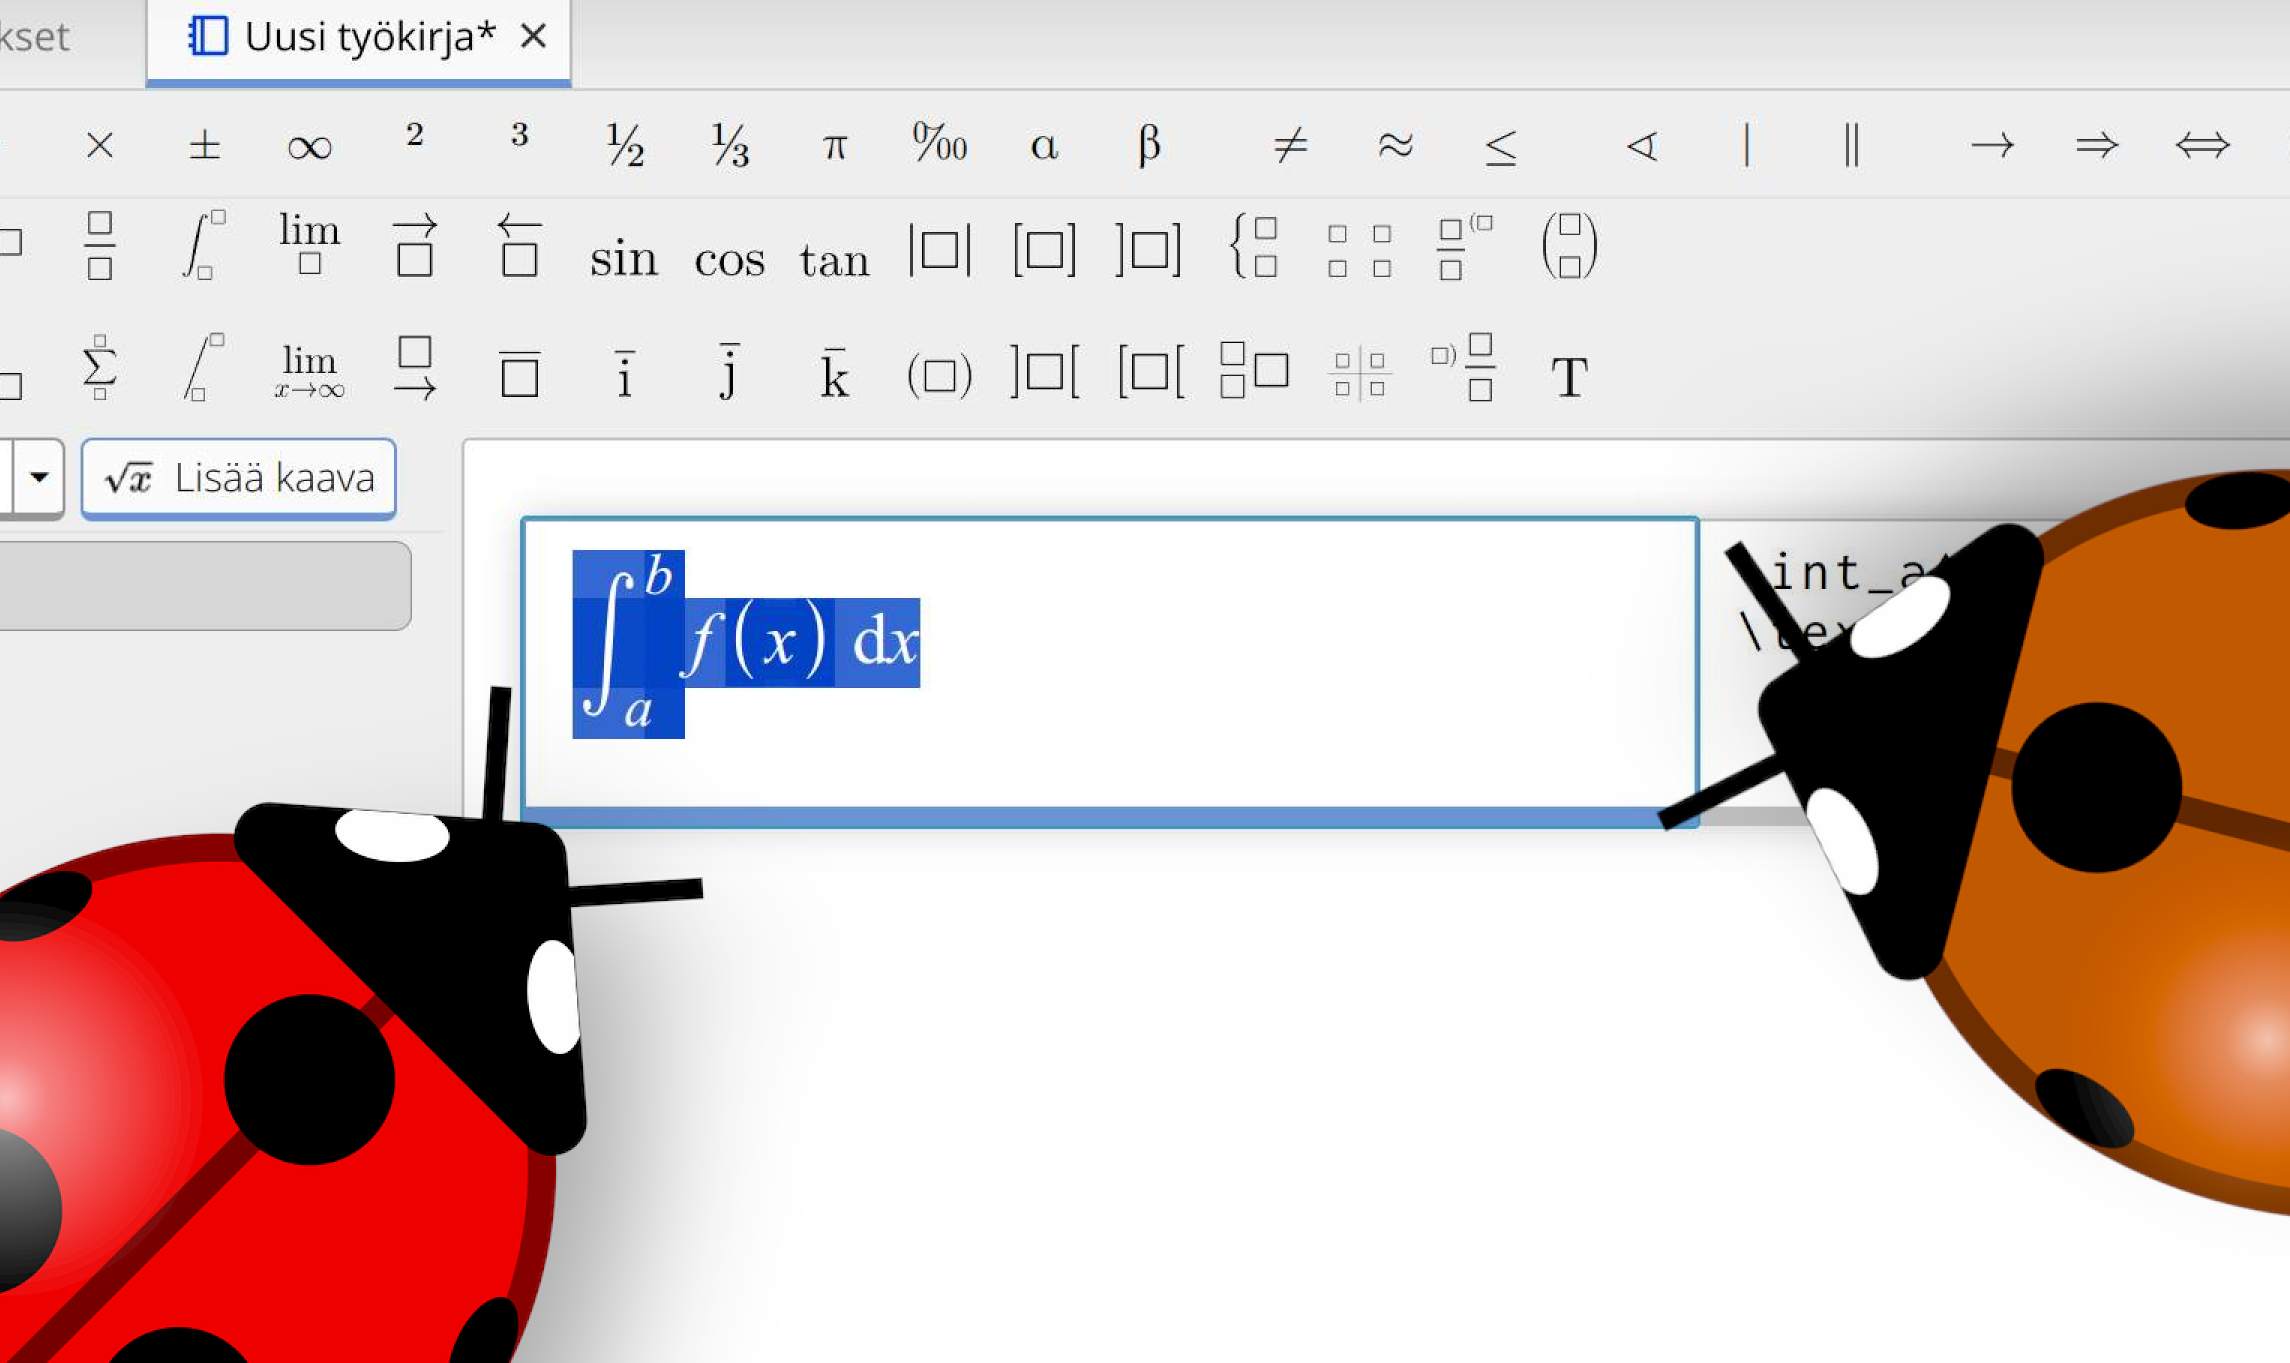The width and height of the screenshot is (2290, 1363).
Task: Insert the infinity symbol
Action: 309,147
